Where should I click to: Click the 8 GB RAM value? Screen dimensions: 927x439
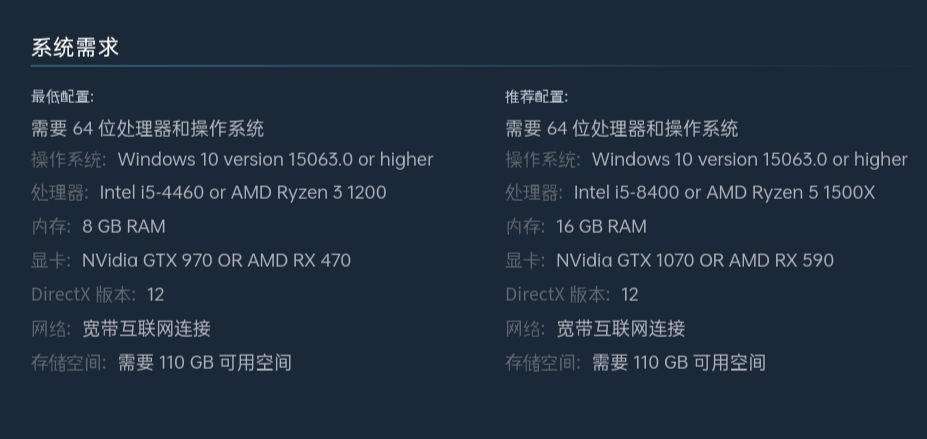coord(124,226)
